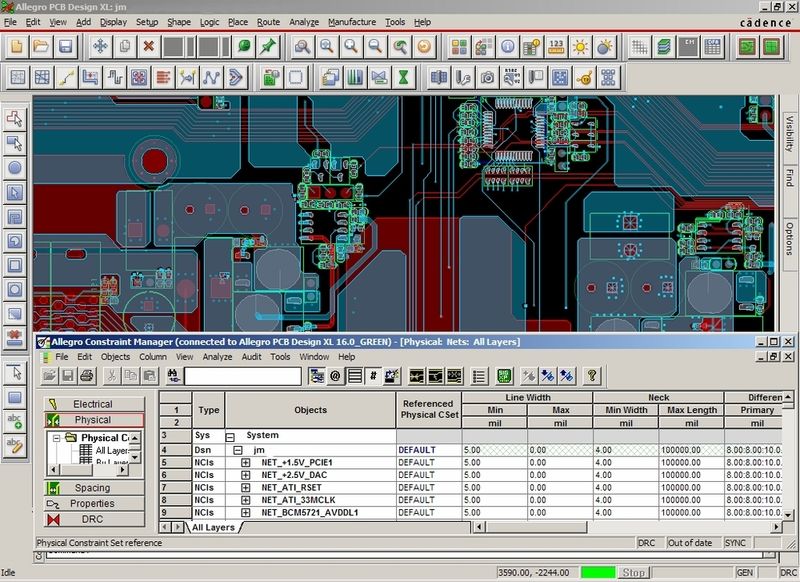Open Show Element with the blue info icon
Screen dimensions: 800x582
pos(507,47)
